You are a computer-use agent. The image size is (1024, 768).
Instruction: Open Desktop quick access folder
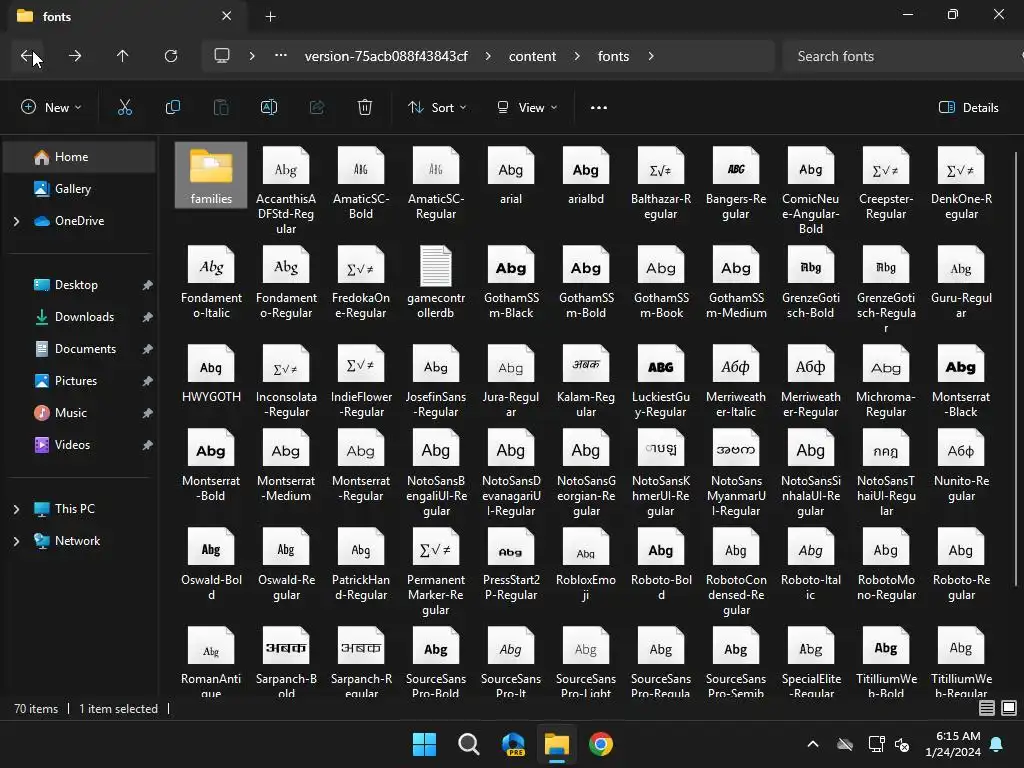click(x=80, y=285)
